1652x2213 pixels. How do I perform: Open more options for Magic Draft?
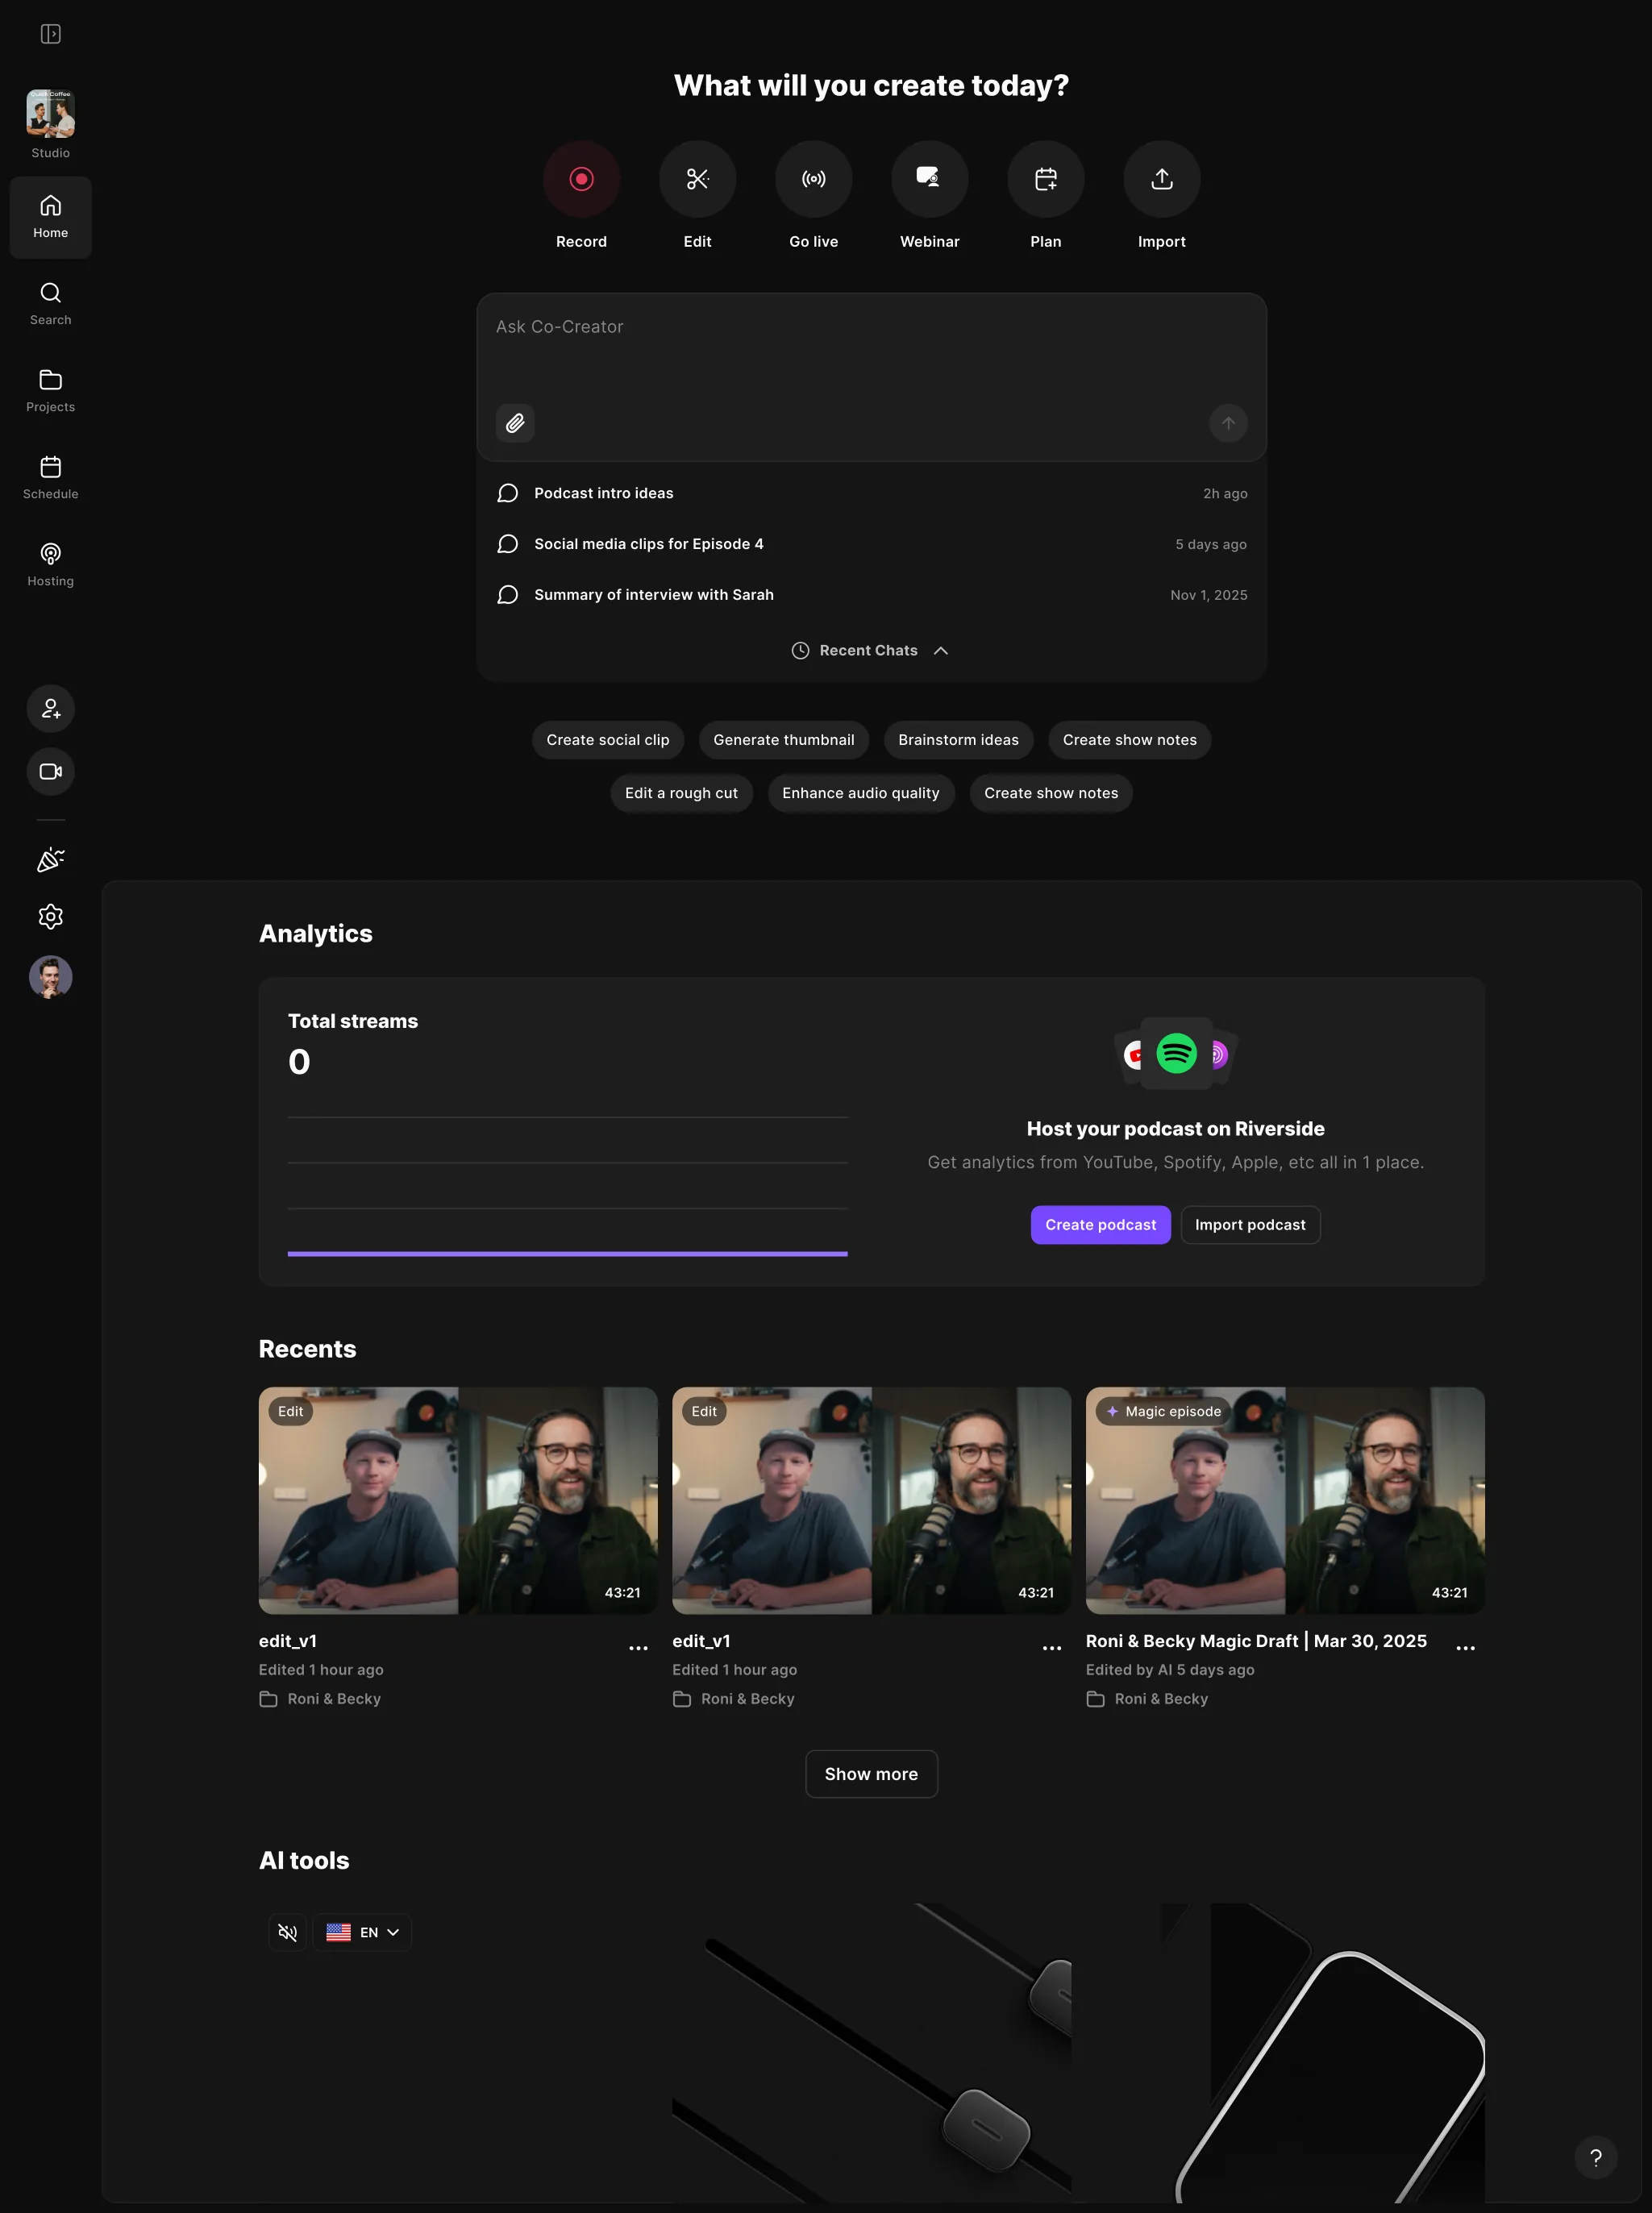[1465, 1647]
